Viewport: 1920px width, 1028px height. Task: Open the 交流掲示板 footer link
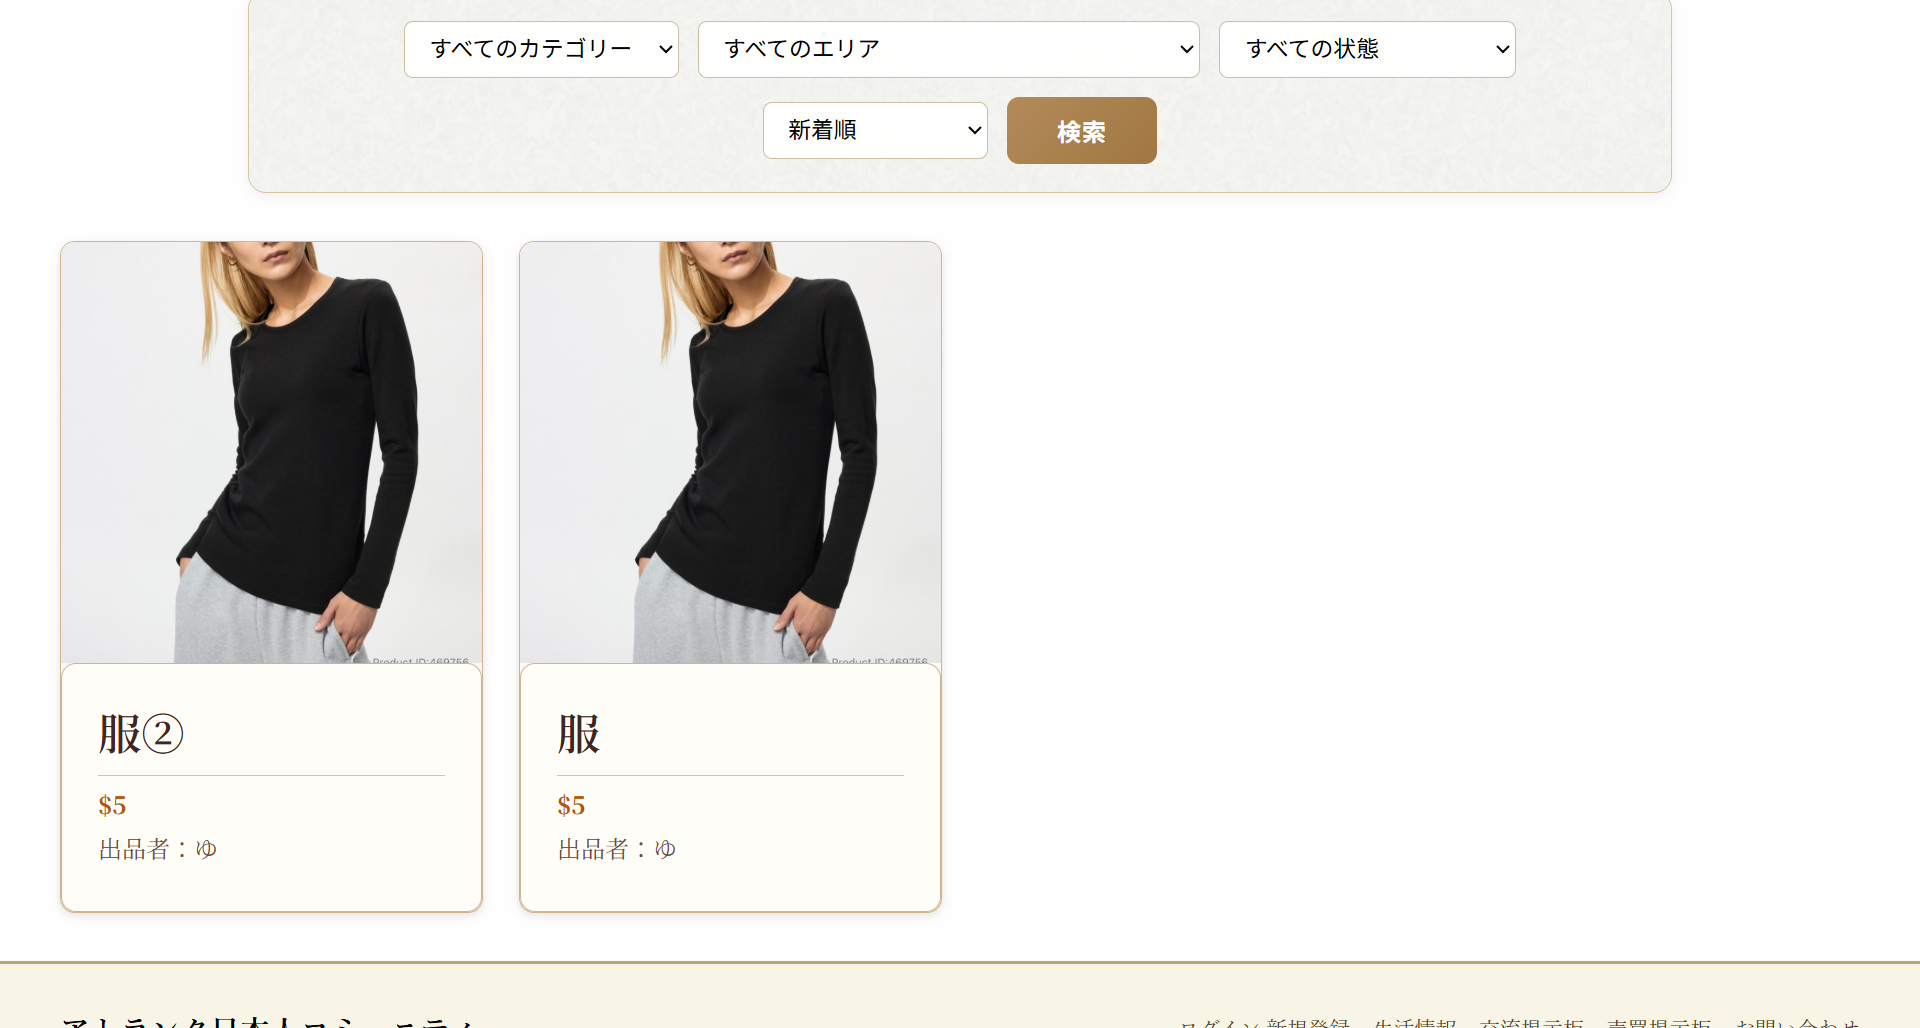coord(1533,1024)
